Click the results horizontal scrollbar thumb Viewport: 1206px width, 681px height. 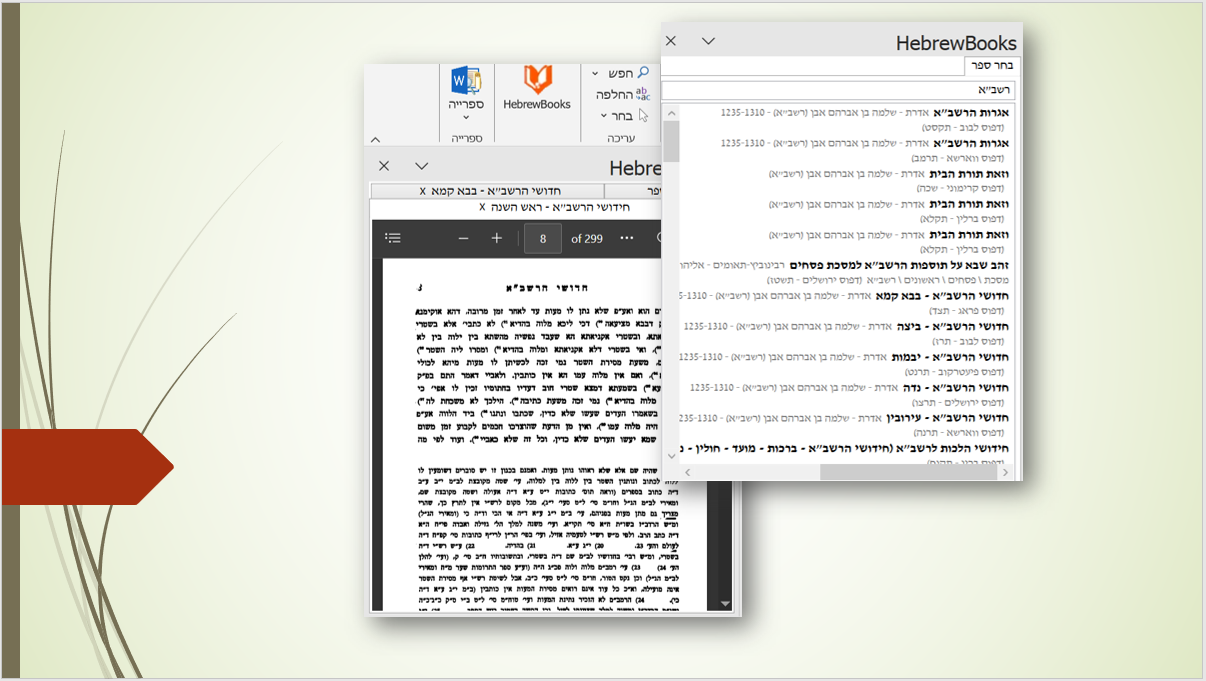(910, 471)
